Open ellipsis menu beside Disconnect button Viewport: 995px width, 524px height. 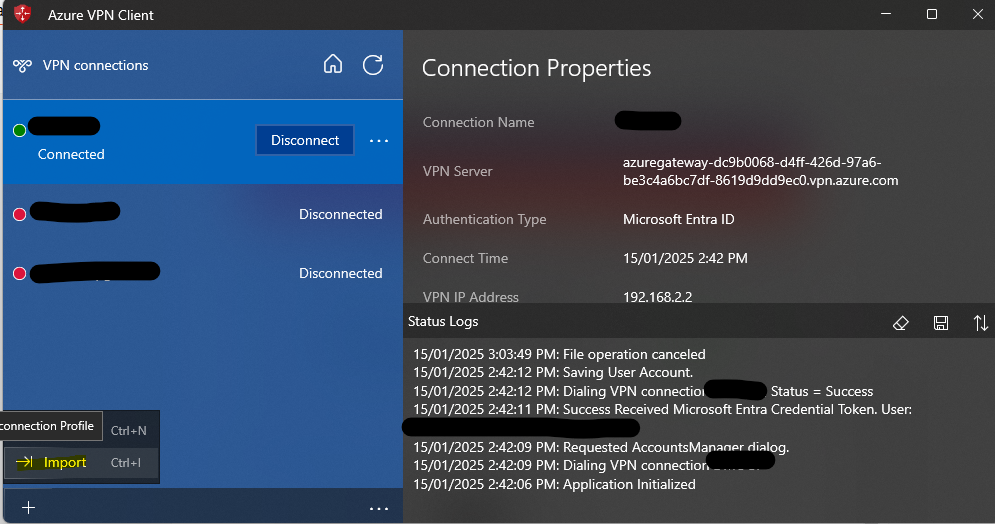click(x=379, y=141)
